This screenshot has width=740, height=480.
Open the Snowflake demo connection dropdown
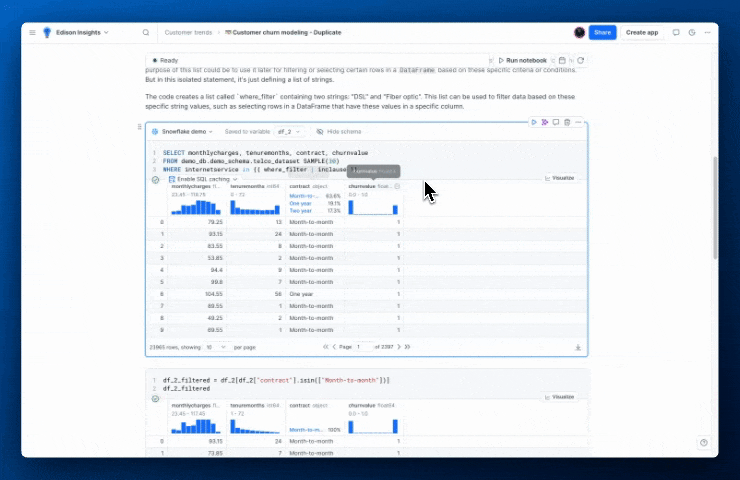pyautogui.click(x=182, y=132)
